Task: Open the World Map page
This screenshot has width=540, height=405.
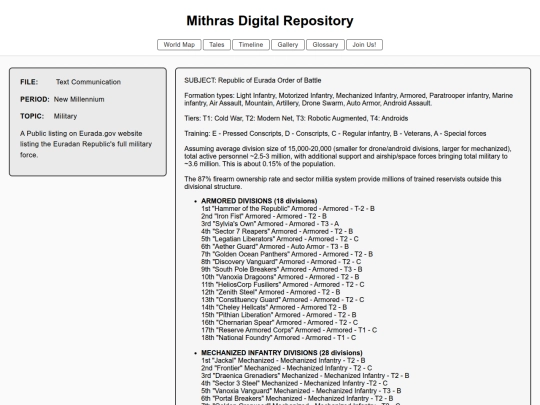Action: coord(179,45)
